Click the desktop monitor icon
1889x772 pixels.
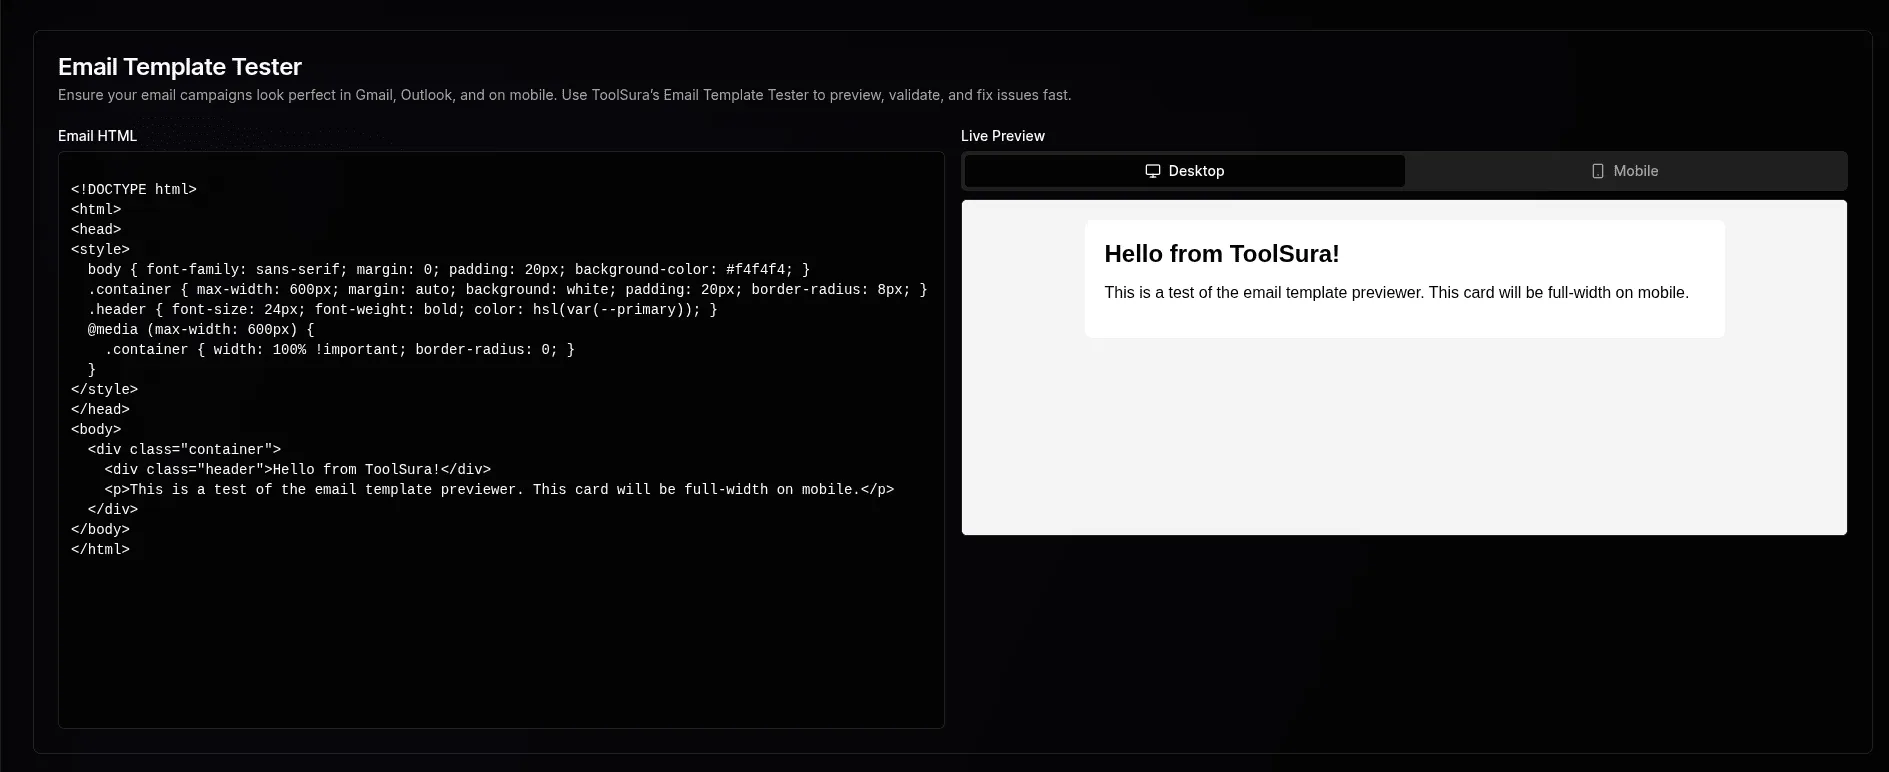tap(1153, 171)
